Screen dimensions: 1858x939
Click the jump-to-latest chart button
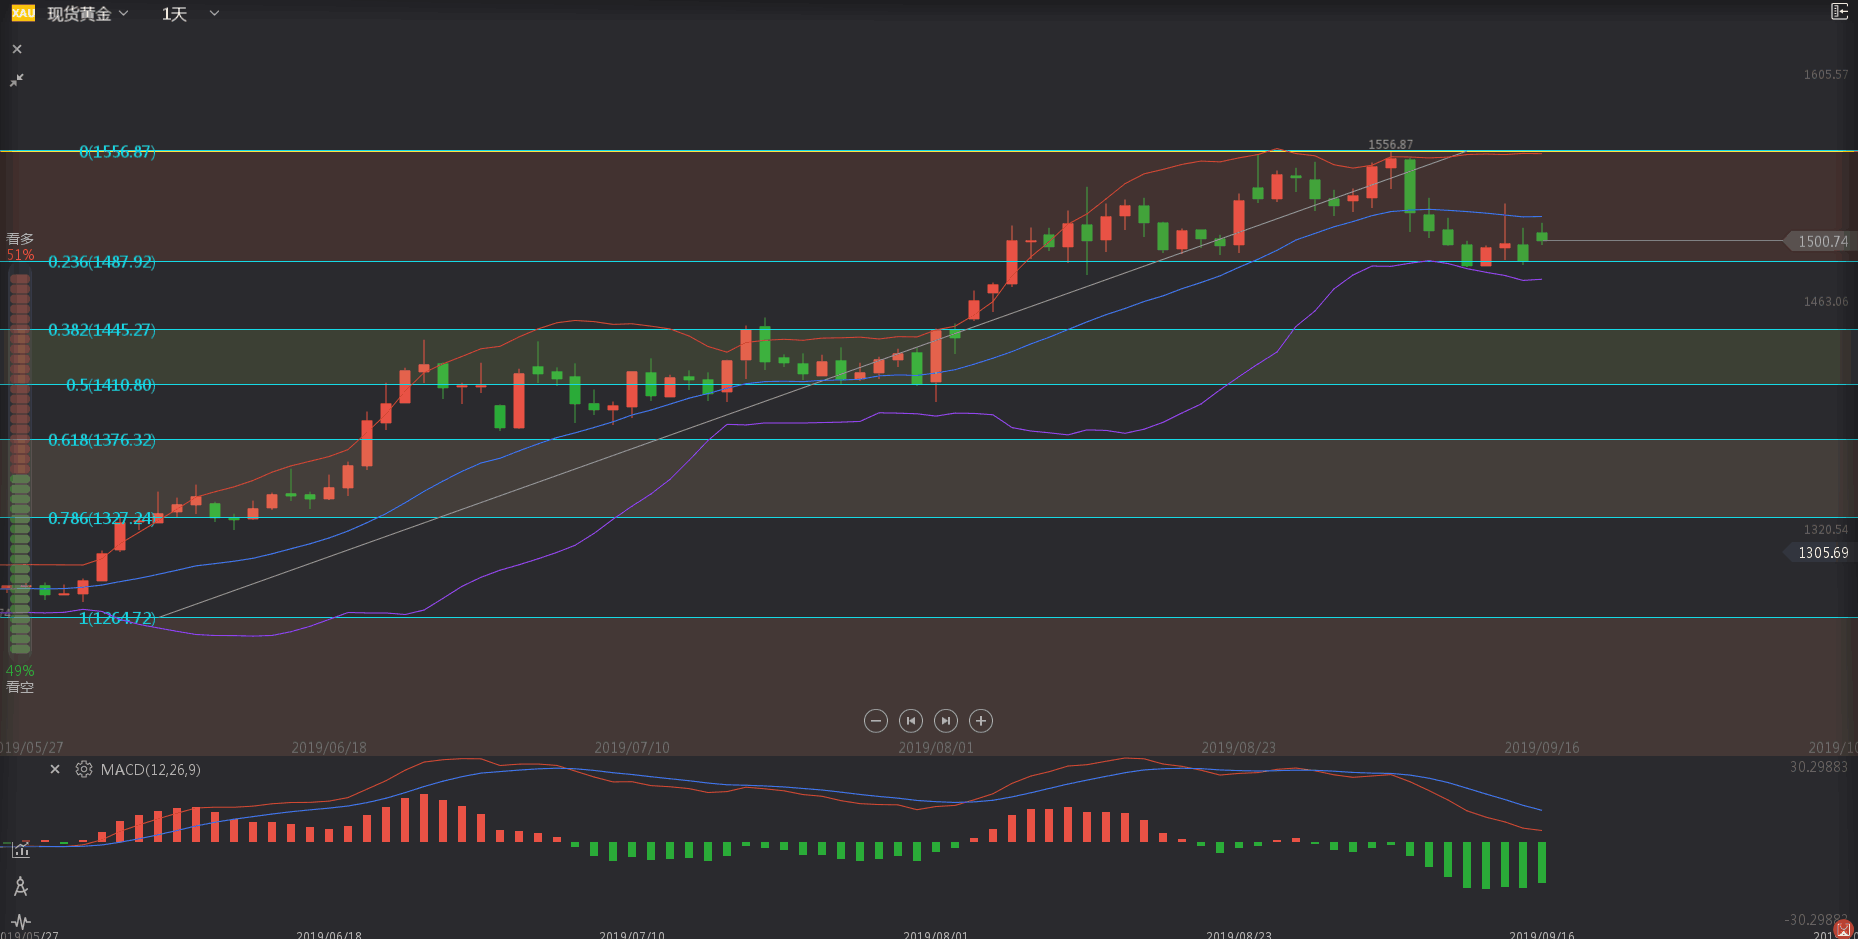946,721
